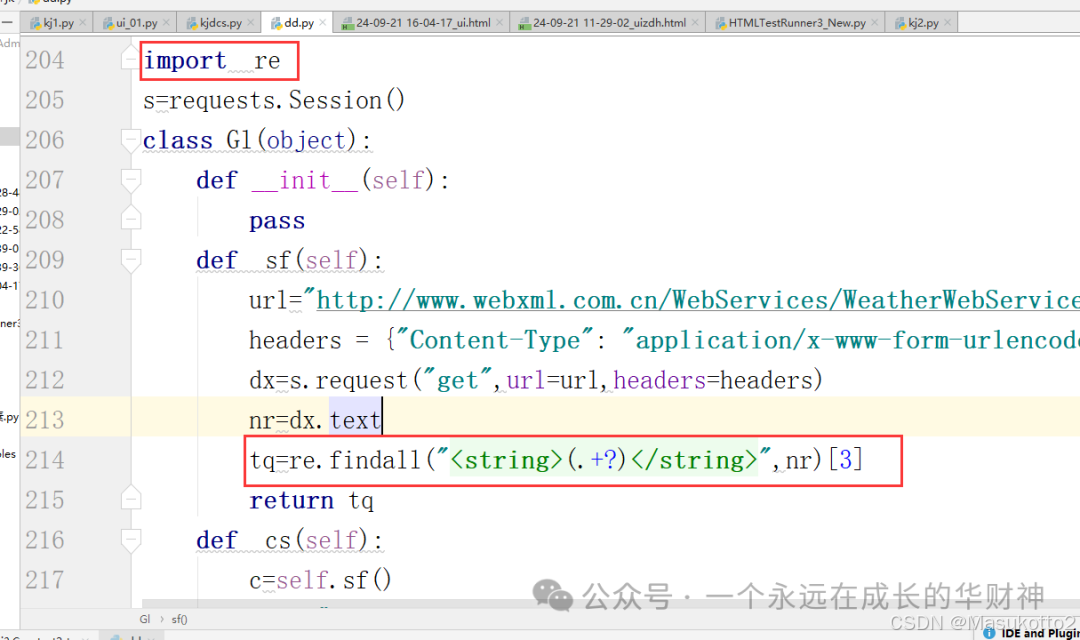Click the Python file icon on kjdcs.py tab
The height and width of the screenshot is (640, 1080).
192,23
